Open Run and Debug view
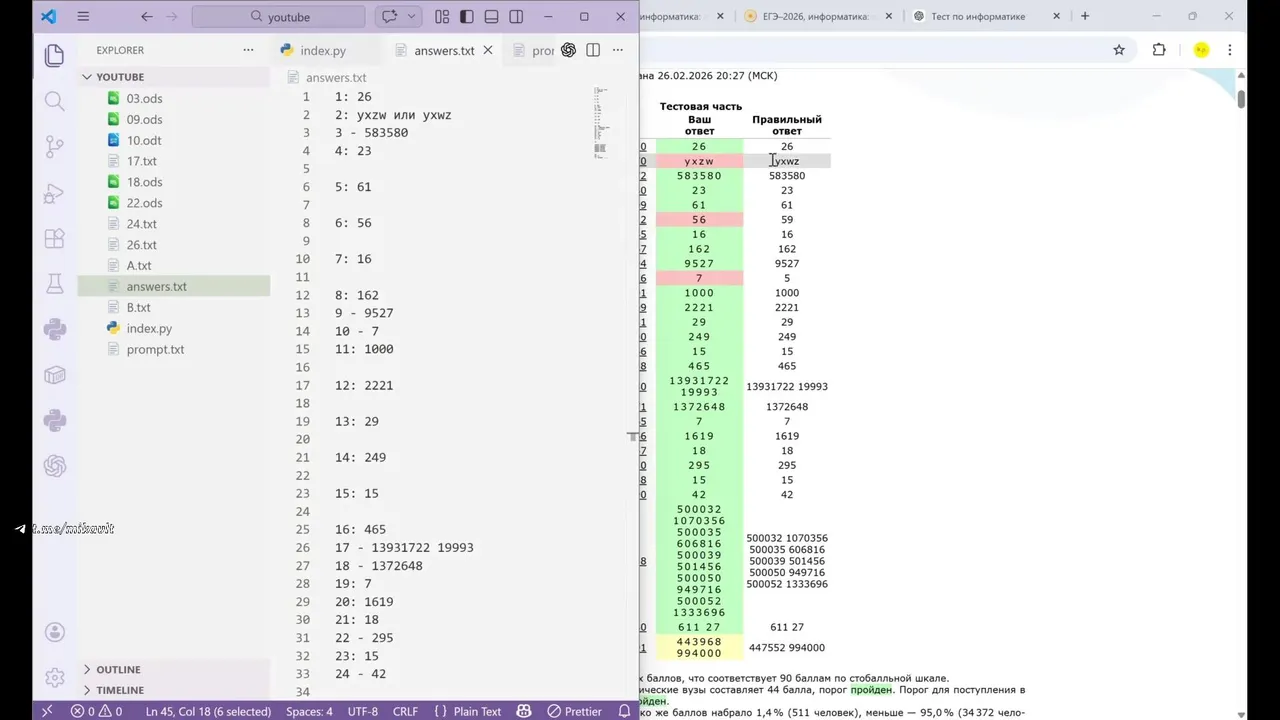The width and height of the screenshot is (1280, 720). tap(55, 193)
